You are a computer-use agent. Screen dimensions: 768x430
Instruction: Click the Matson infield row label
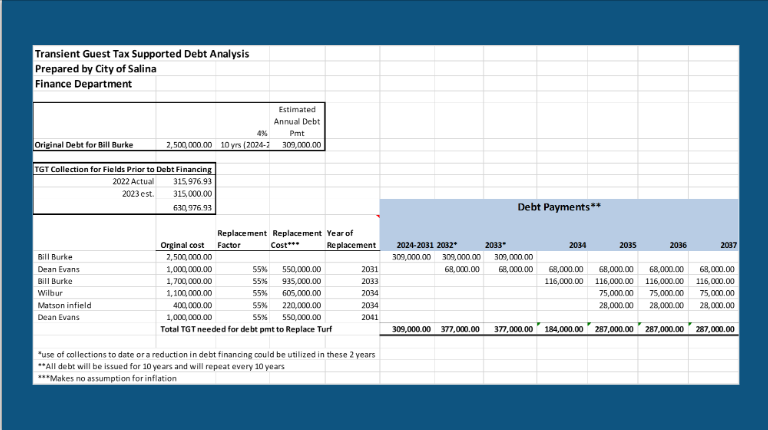click(65, 305)
